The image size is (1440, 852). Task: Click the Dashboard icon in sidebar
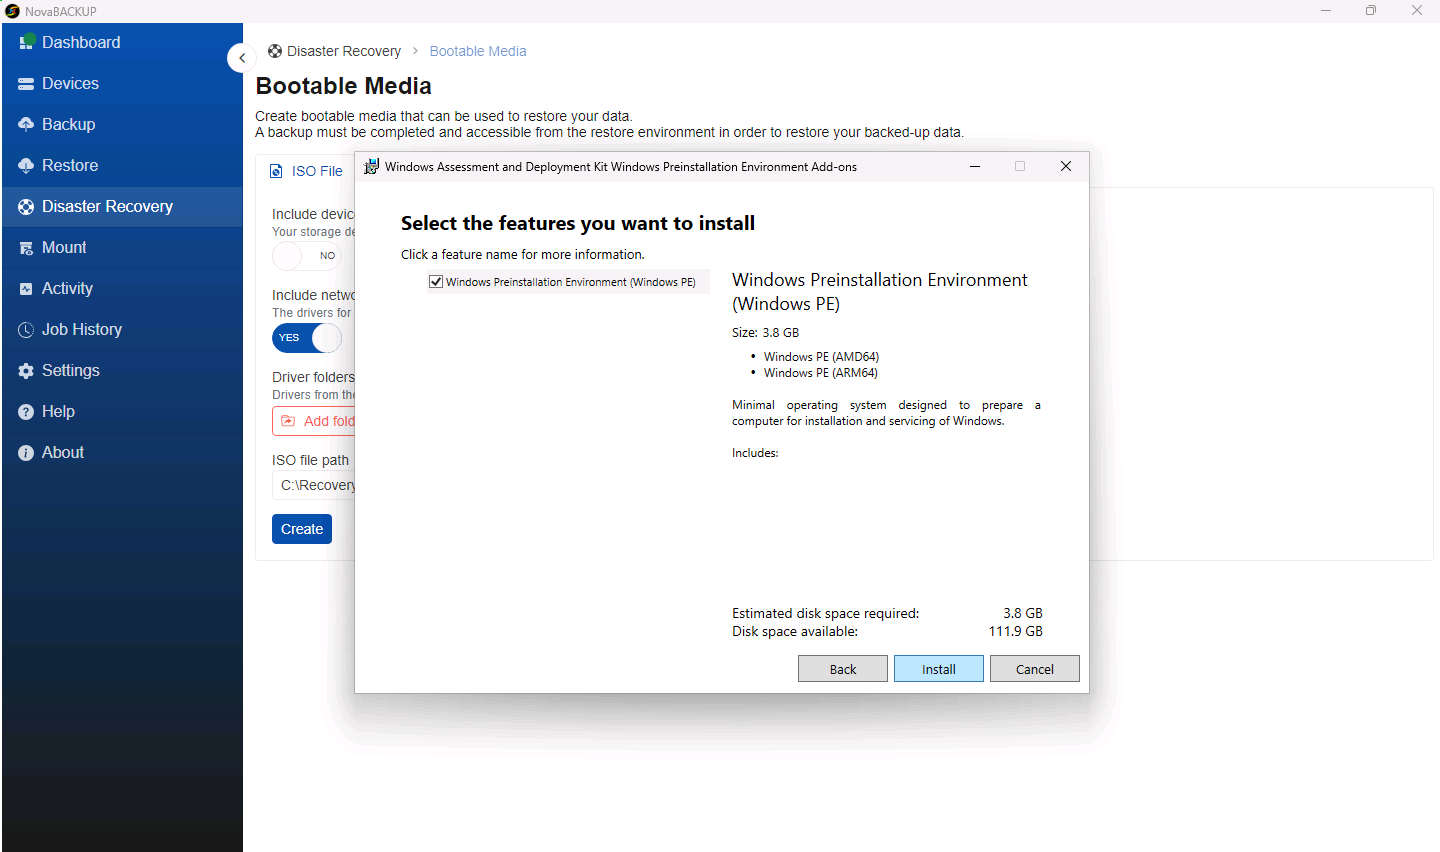pos(27,42)
